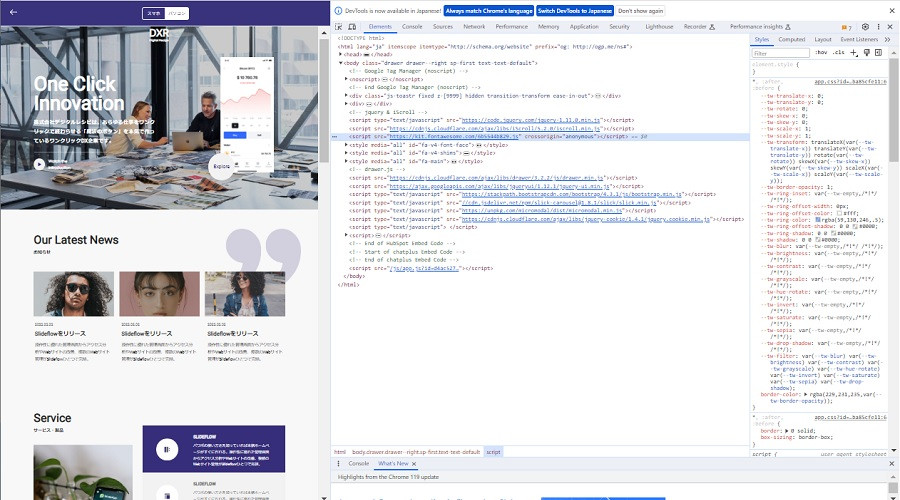Expand the js-toastr div node
Viewport: 900px width, 500px height.
coord(346,96)
